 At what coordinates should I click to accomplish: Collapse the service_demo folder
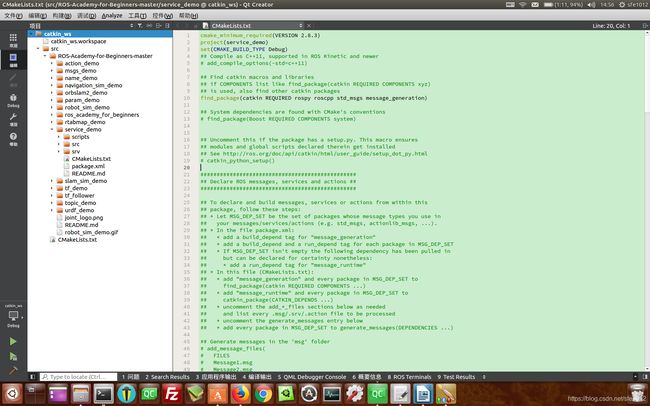[x=52, y=129]
